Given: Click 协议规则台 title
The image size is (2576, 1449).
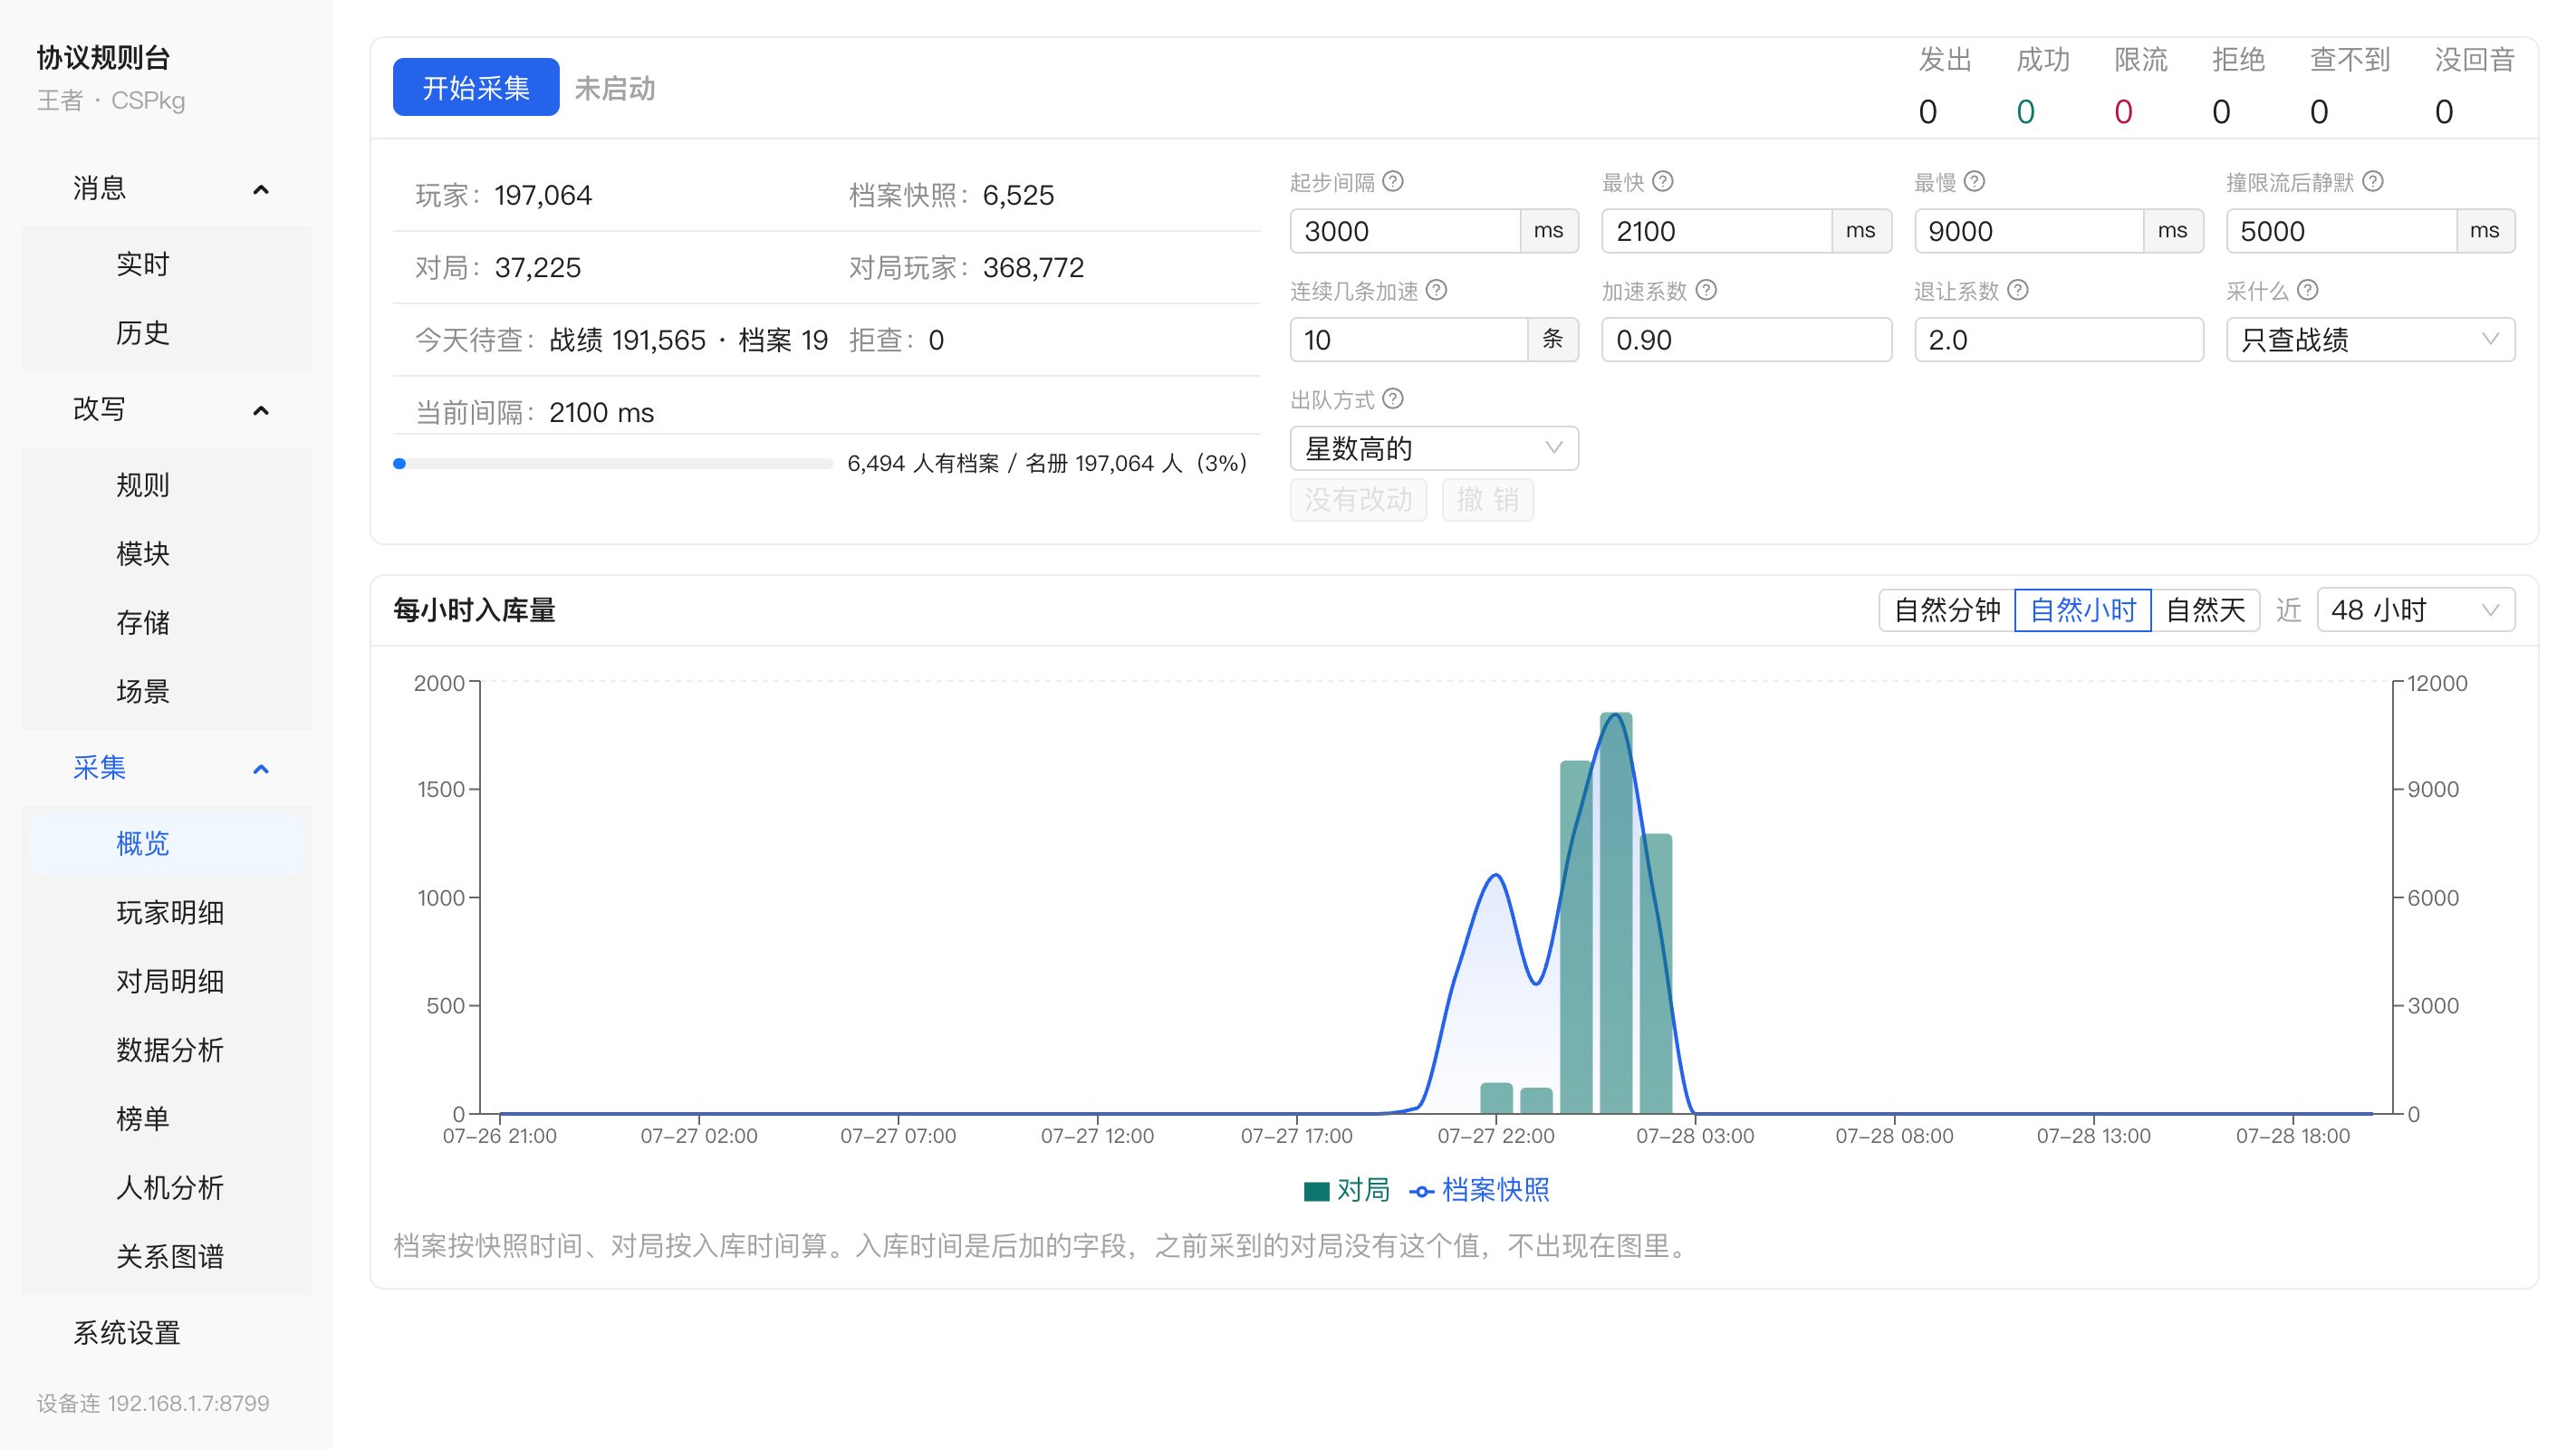Looking at the screenshot, I should (x=103, y=58).
